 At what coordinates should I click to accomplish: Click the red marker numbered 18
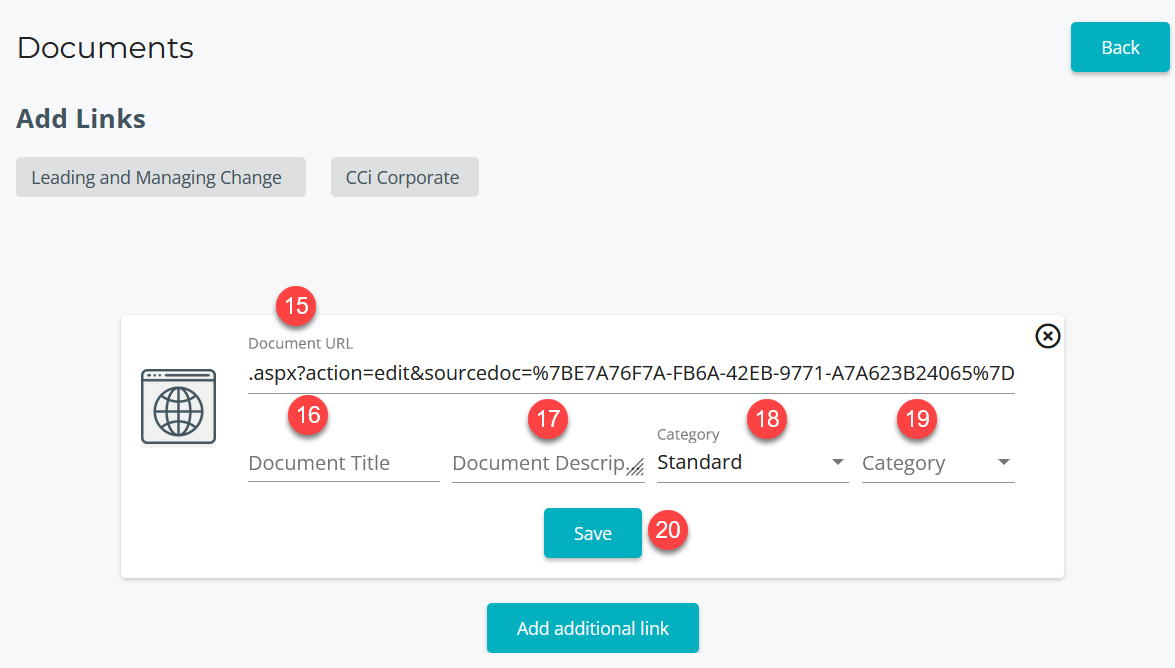click(x=767, y=419)
